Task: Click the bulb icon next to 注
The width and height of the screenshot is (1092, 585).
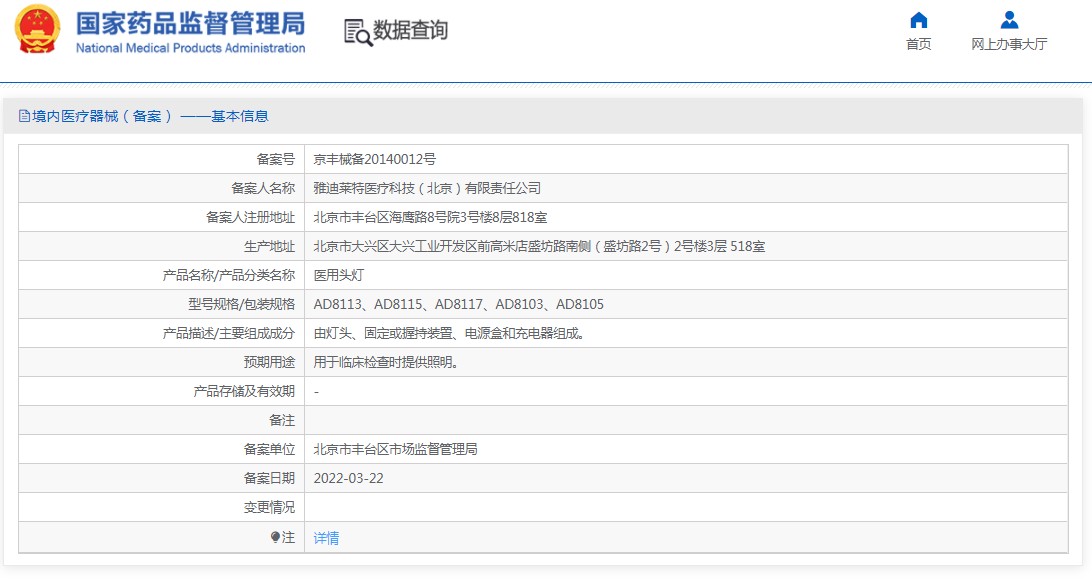Action: pos(275,537)
